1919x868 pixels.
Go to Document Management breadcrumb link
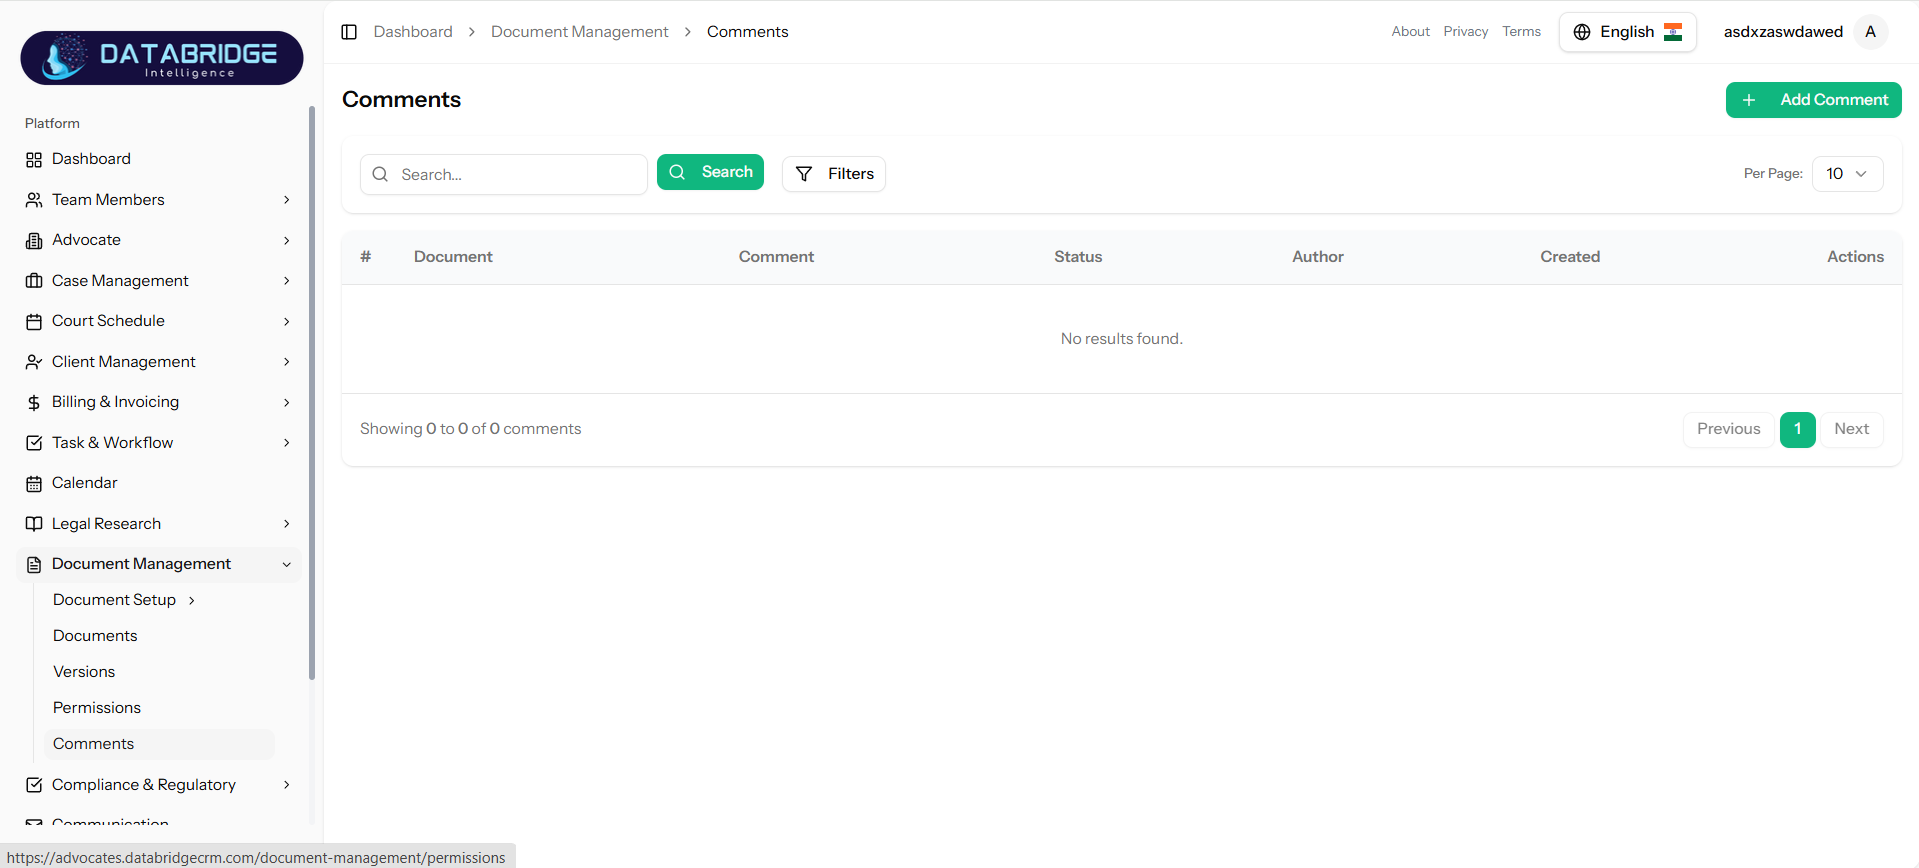pos(579,32)
